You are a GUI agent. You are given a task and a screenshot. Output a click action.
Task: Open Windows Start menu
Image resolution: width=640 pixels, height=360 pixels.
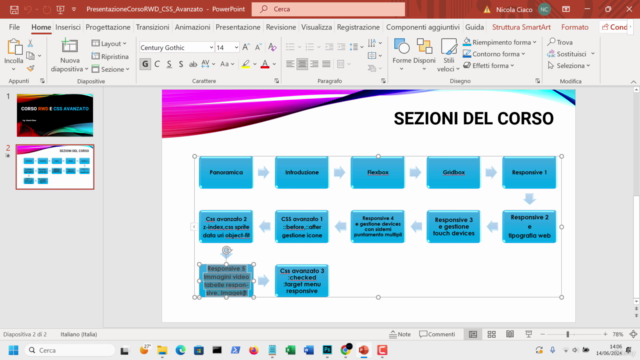(13, 350)
